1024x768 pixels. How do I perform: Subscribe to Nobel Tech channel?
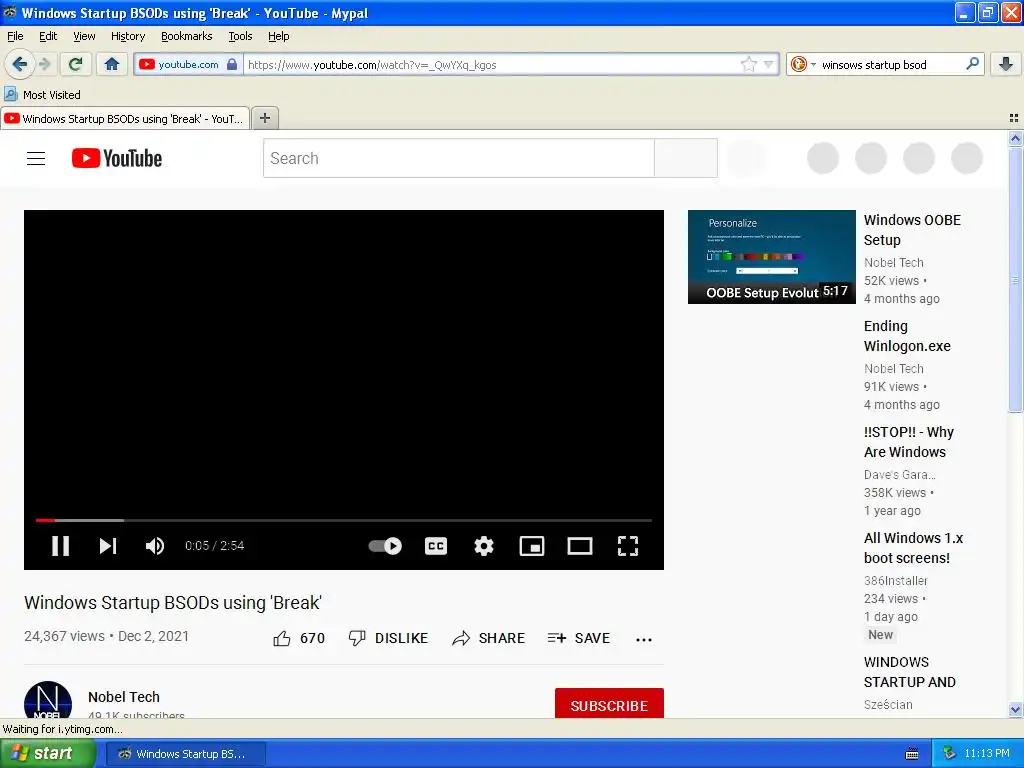tap(609, 703)
